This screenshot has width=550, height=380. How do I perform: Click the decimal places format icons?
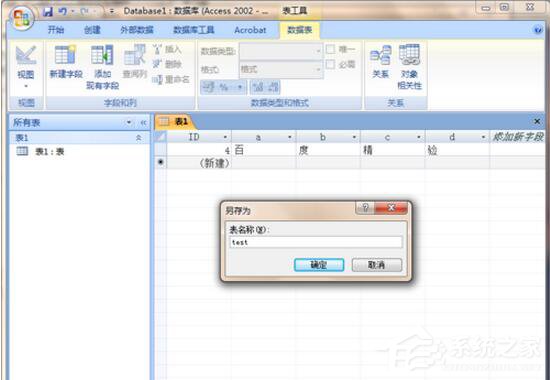click(x=265, y=87)
